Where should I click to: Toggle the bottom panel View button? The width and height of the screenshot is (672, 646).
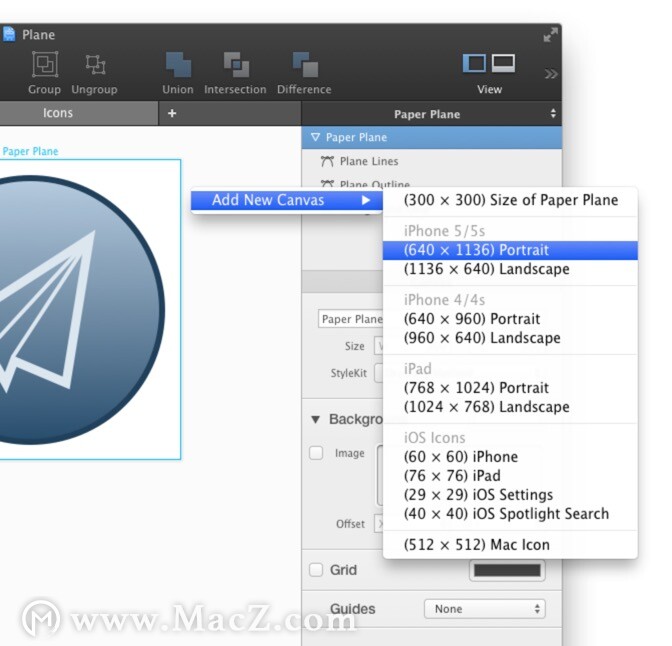503,63
